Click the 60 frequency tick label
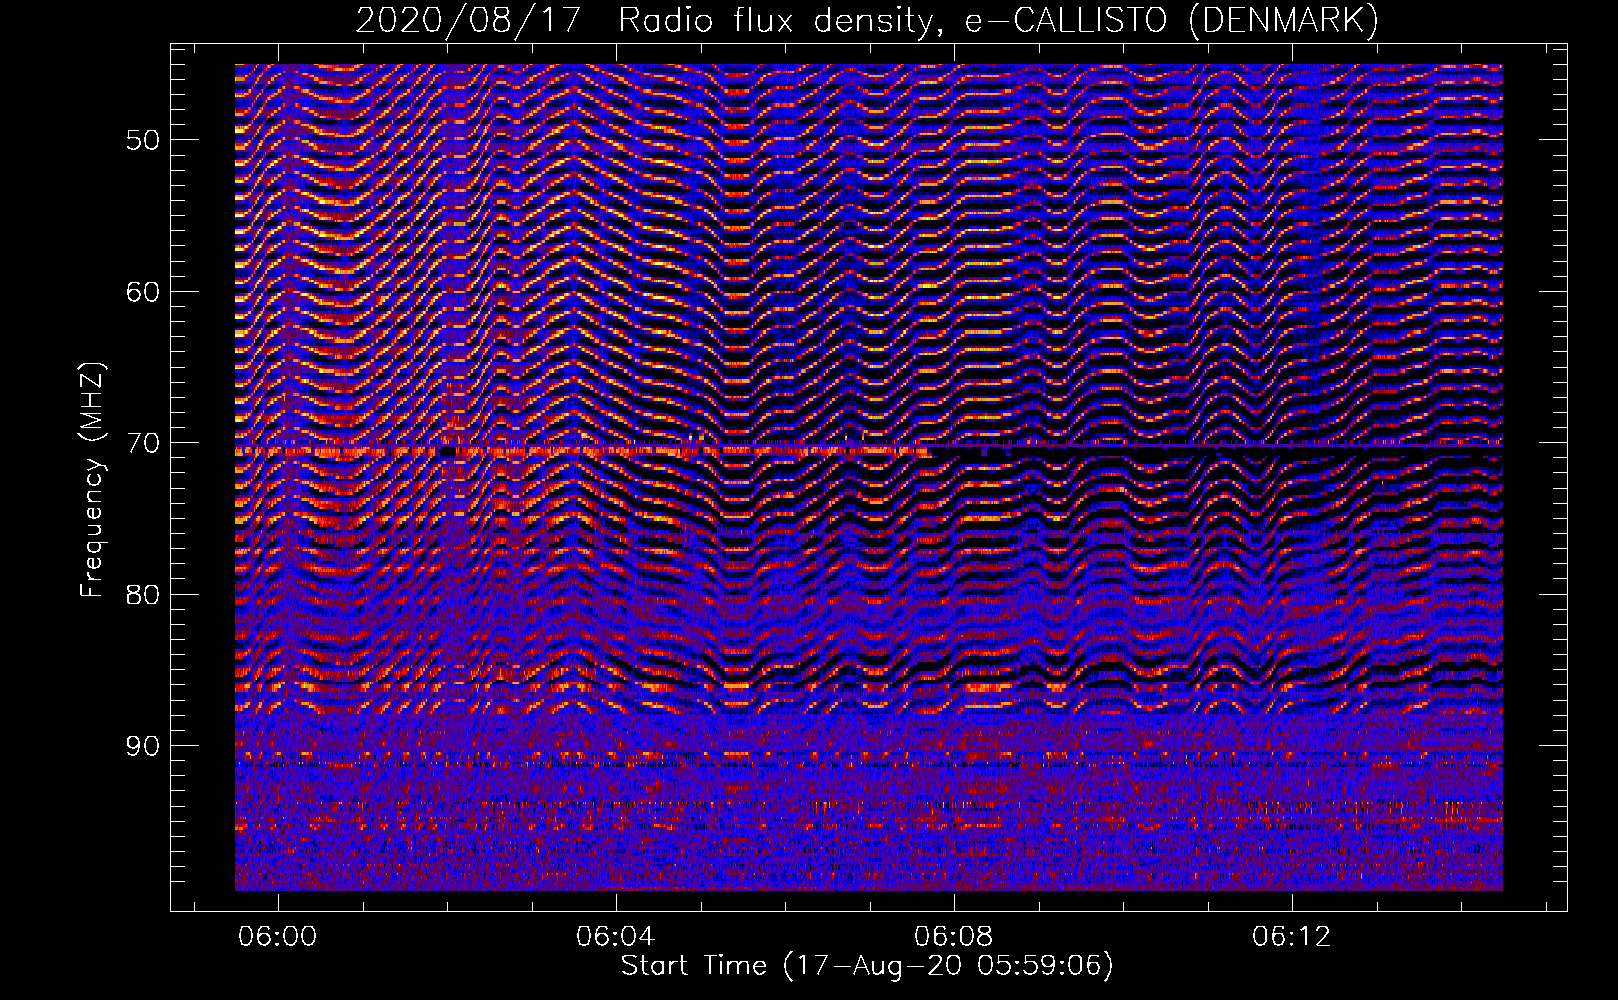Viewport: 1618px width, 1000px height. pyautogui.click(x=143, y=292)
